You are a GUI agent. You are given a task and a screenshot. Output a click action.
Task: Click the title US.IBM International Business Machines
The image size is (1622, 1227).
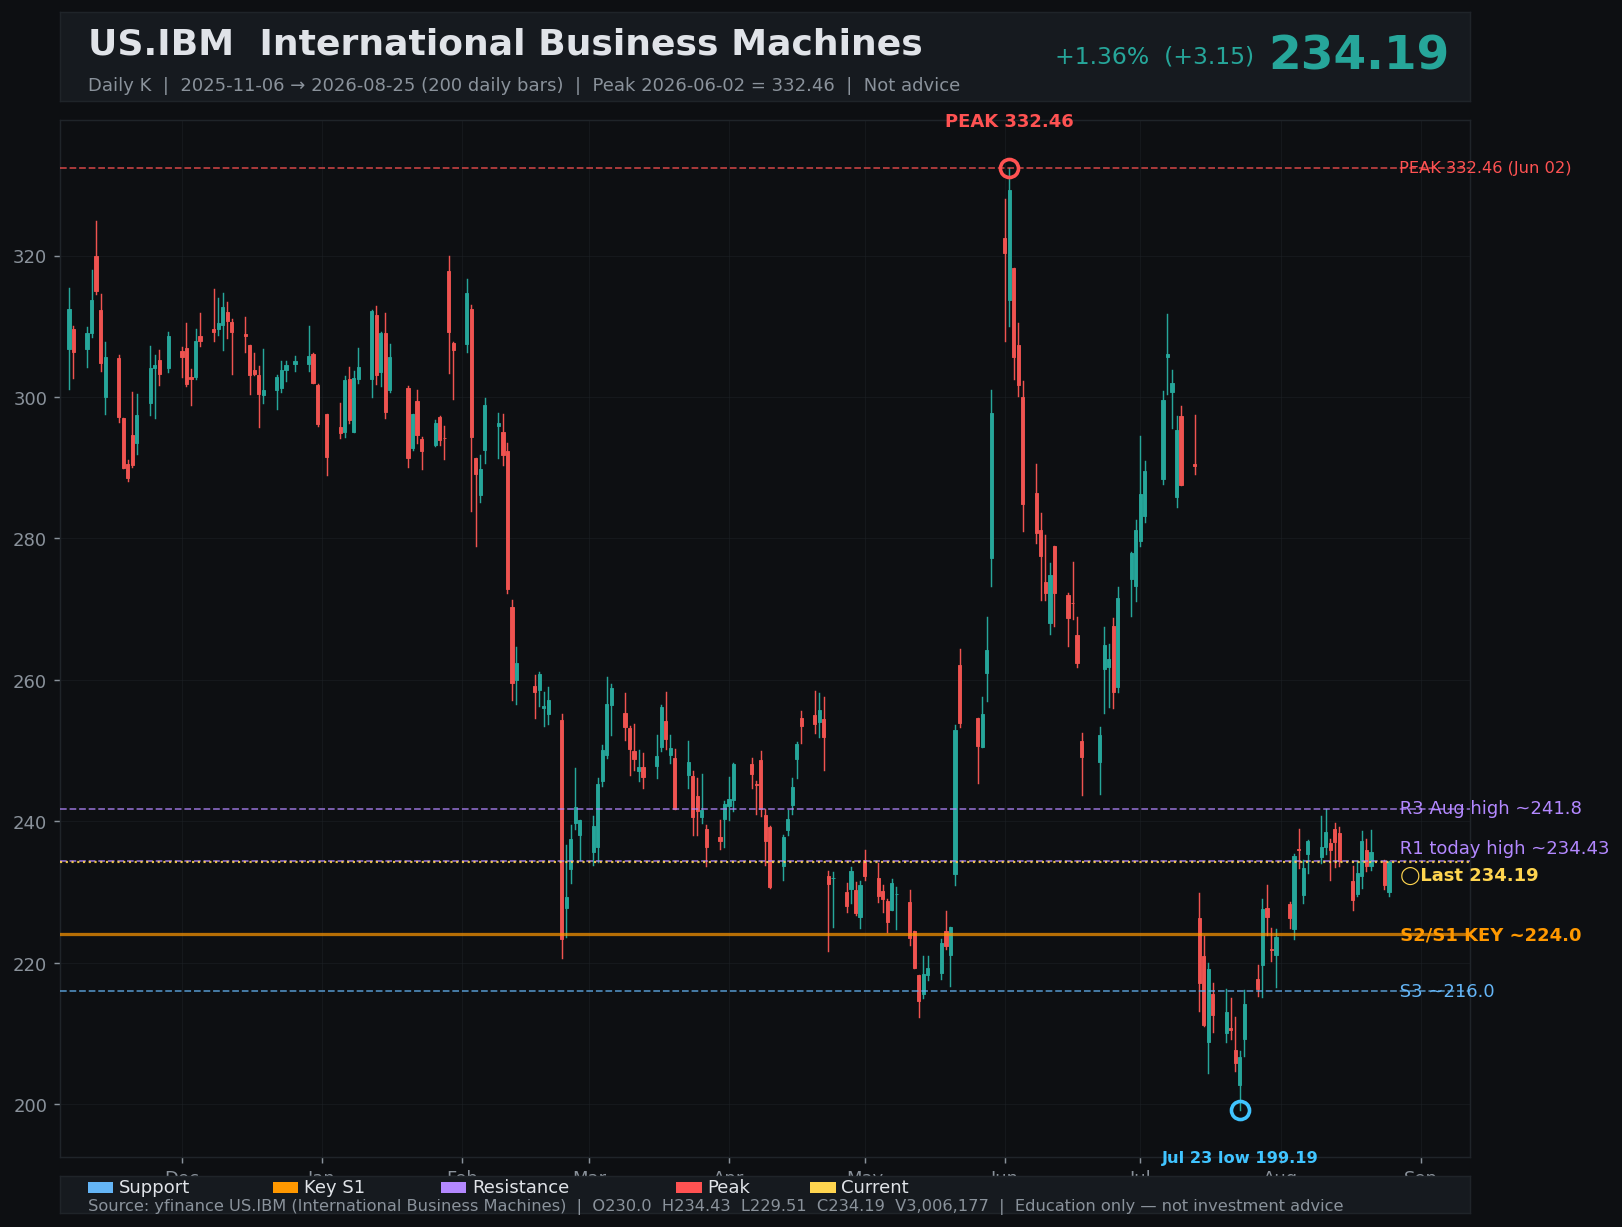[505, 44]
